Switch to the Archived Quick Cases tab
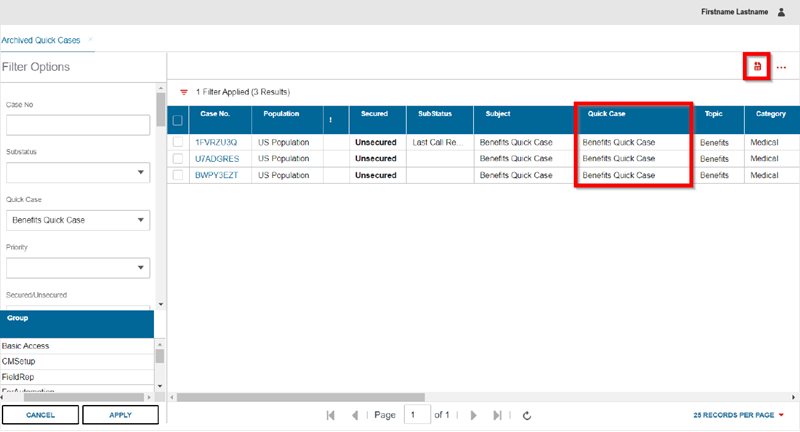This screenshot has width=800, height=432. click(x=41, y=40)
